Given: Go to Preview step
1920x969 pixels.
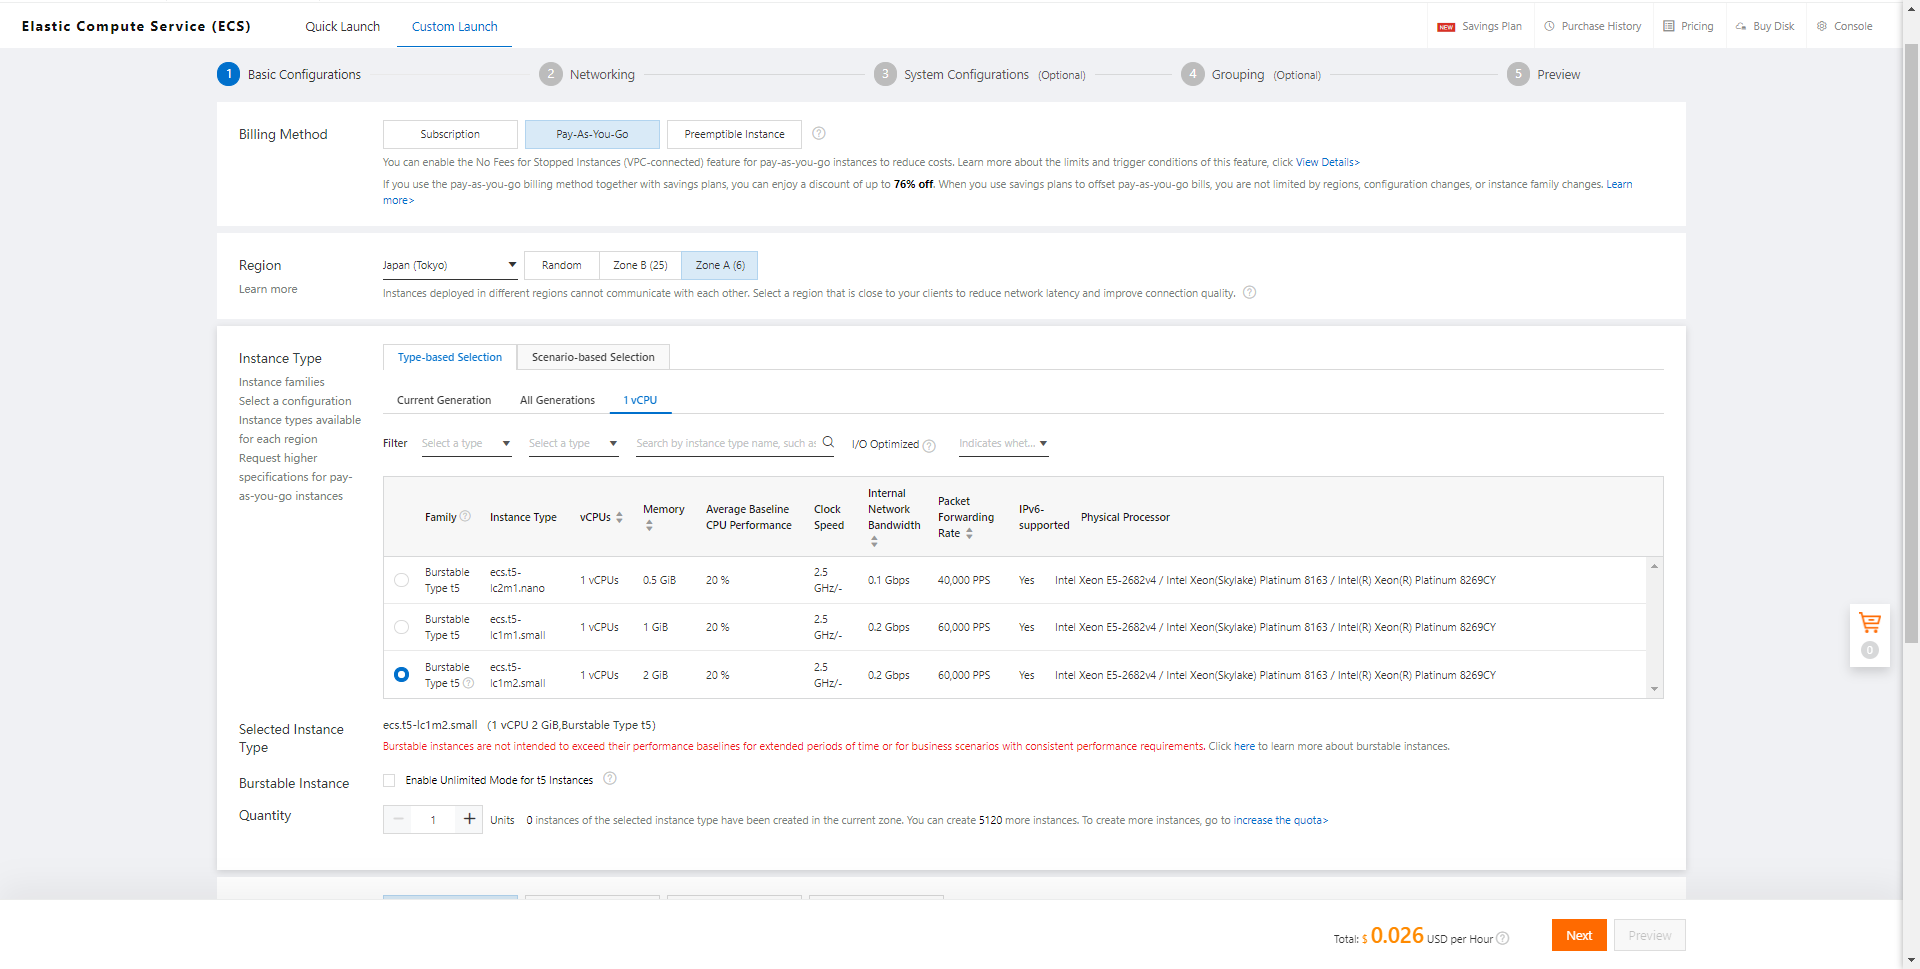Looking at the screenshot, I should point(1544,74).
